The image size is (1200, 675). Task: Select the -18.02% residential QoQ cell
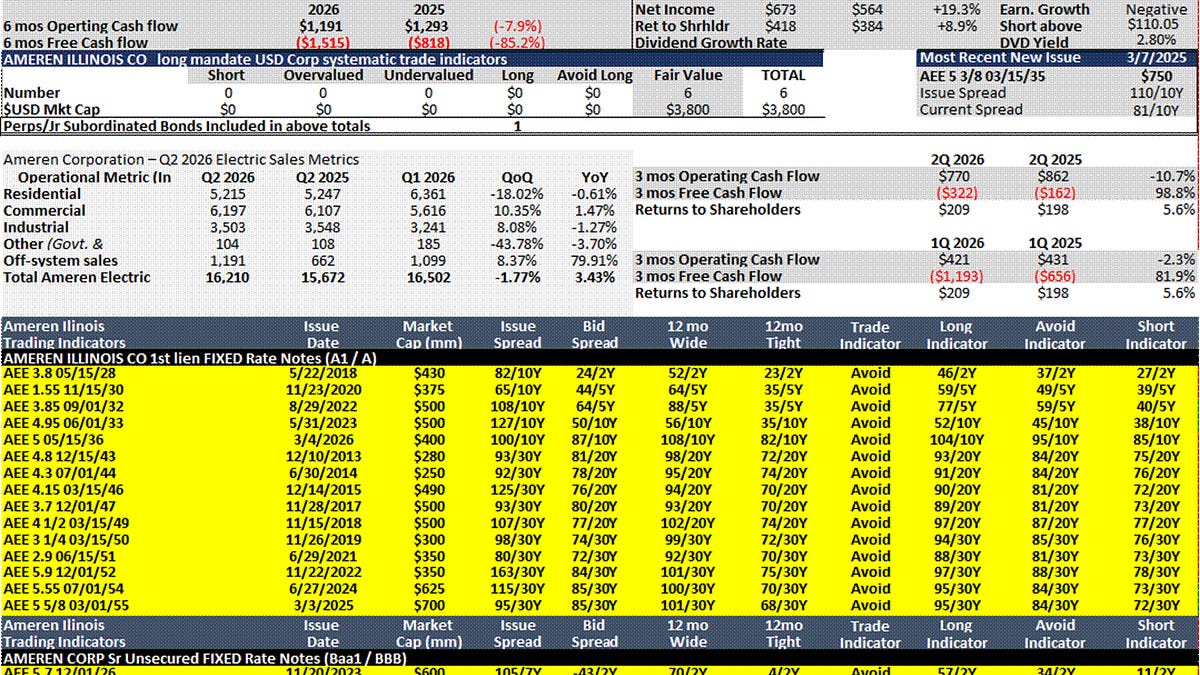tap(515, 194)
